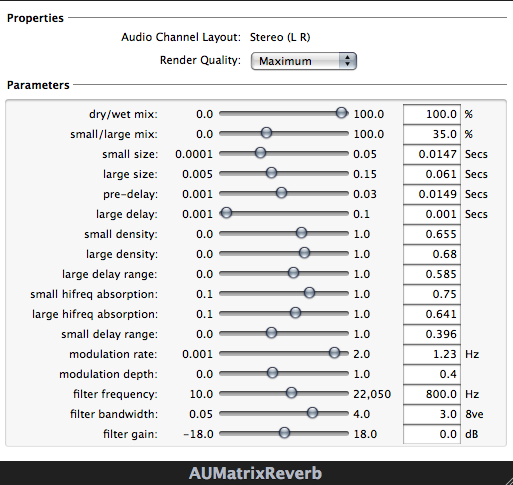Click the dry/wet mix slider knob
The image size is (513, 485).
point(341,113)
